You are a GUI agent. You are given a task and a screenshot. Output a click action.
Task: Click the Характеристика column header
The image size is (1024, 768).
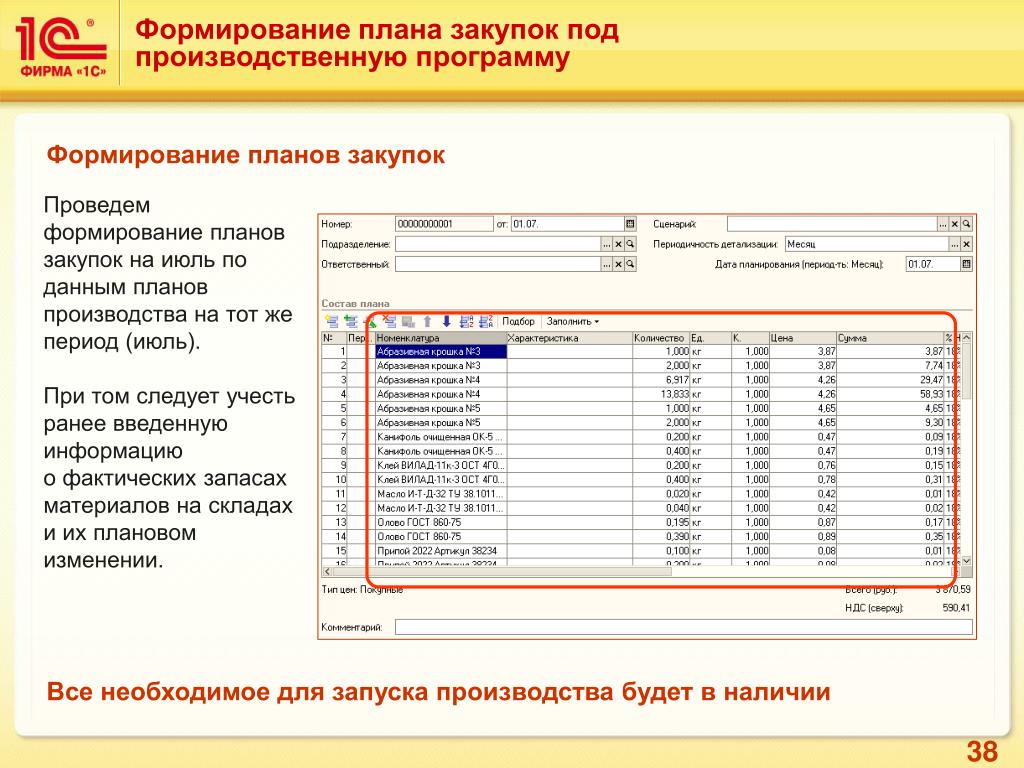coord(569,338)
